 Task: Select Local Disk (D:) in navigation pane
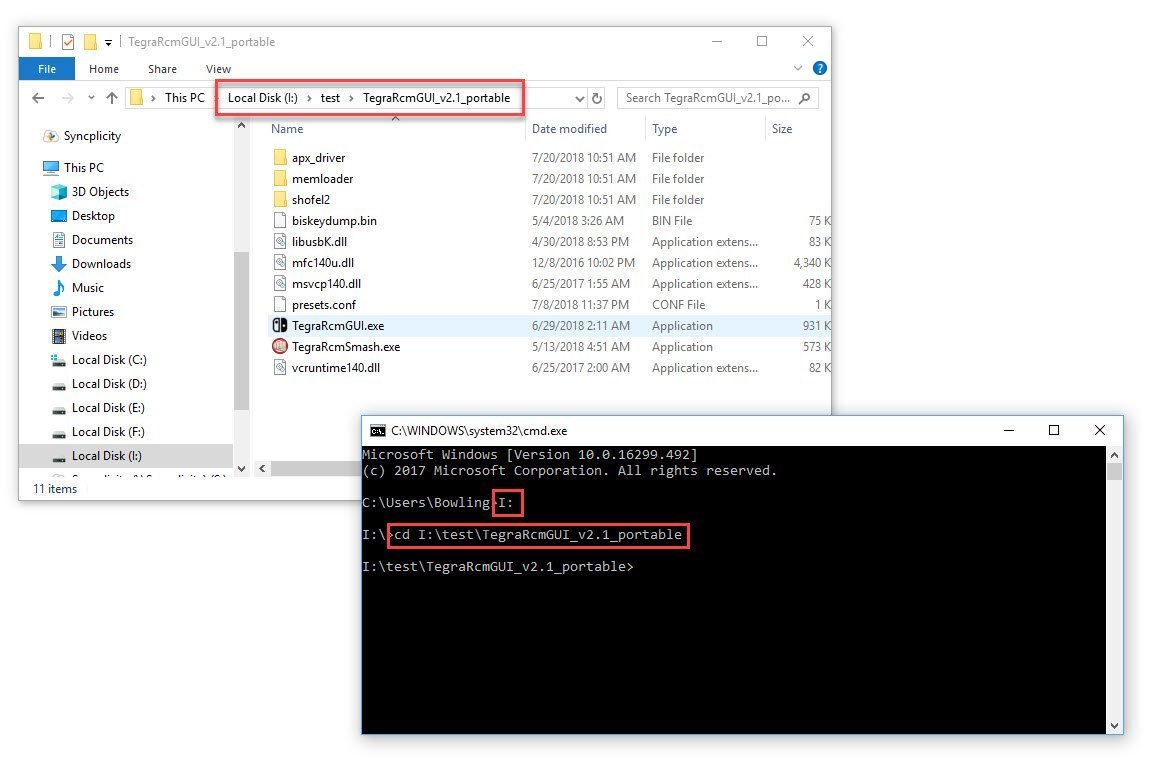[98, 384]
